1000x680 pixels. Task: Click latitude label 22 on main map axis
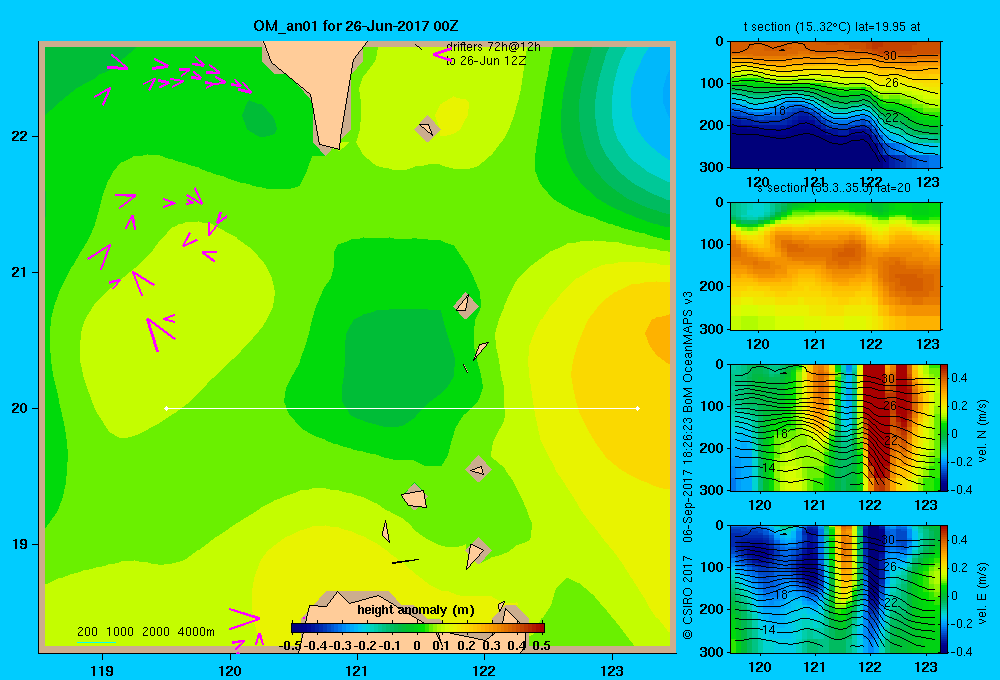click(20, 136)
